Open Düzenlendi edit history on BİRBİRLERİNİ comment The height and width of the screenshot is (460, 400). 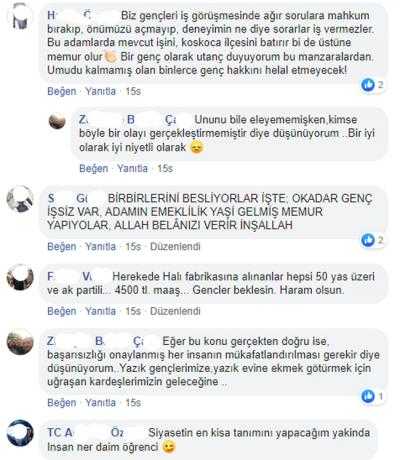tap(175, 247)
